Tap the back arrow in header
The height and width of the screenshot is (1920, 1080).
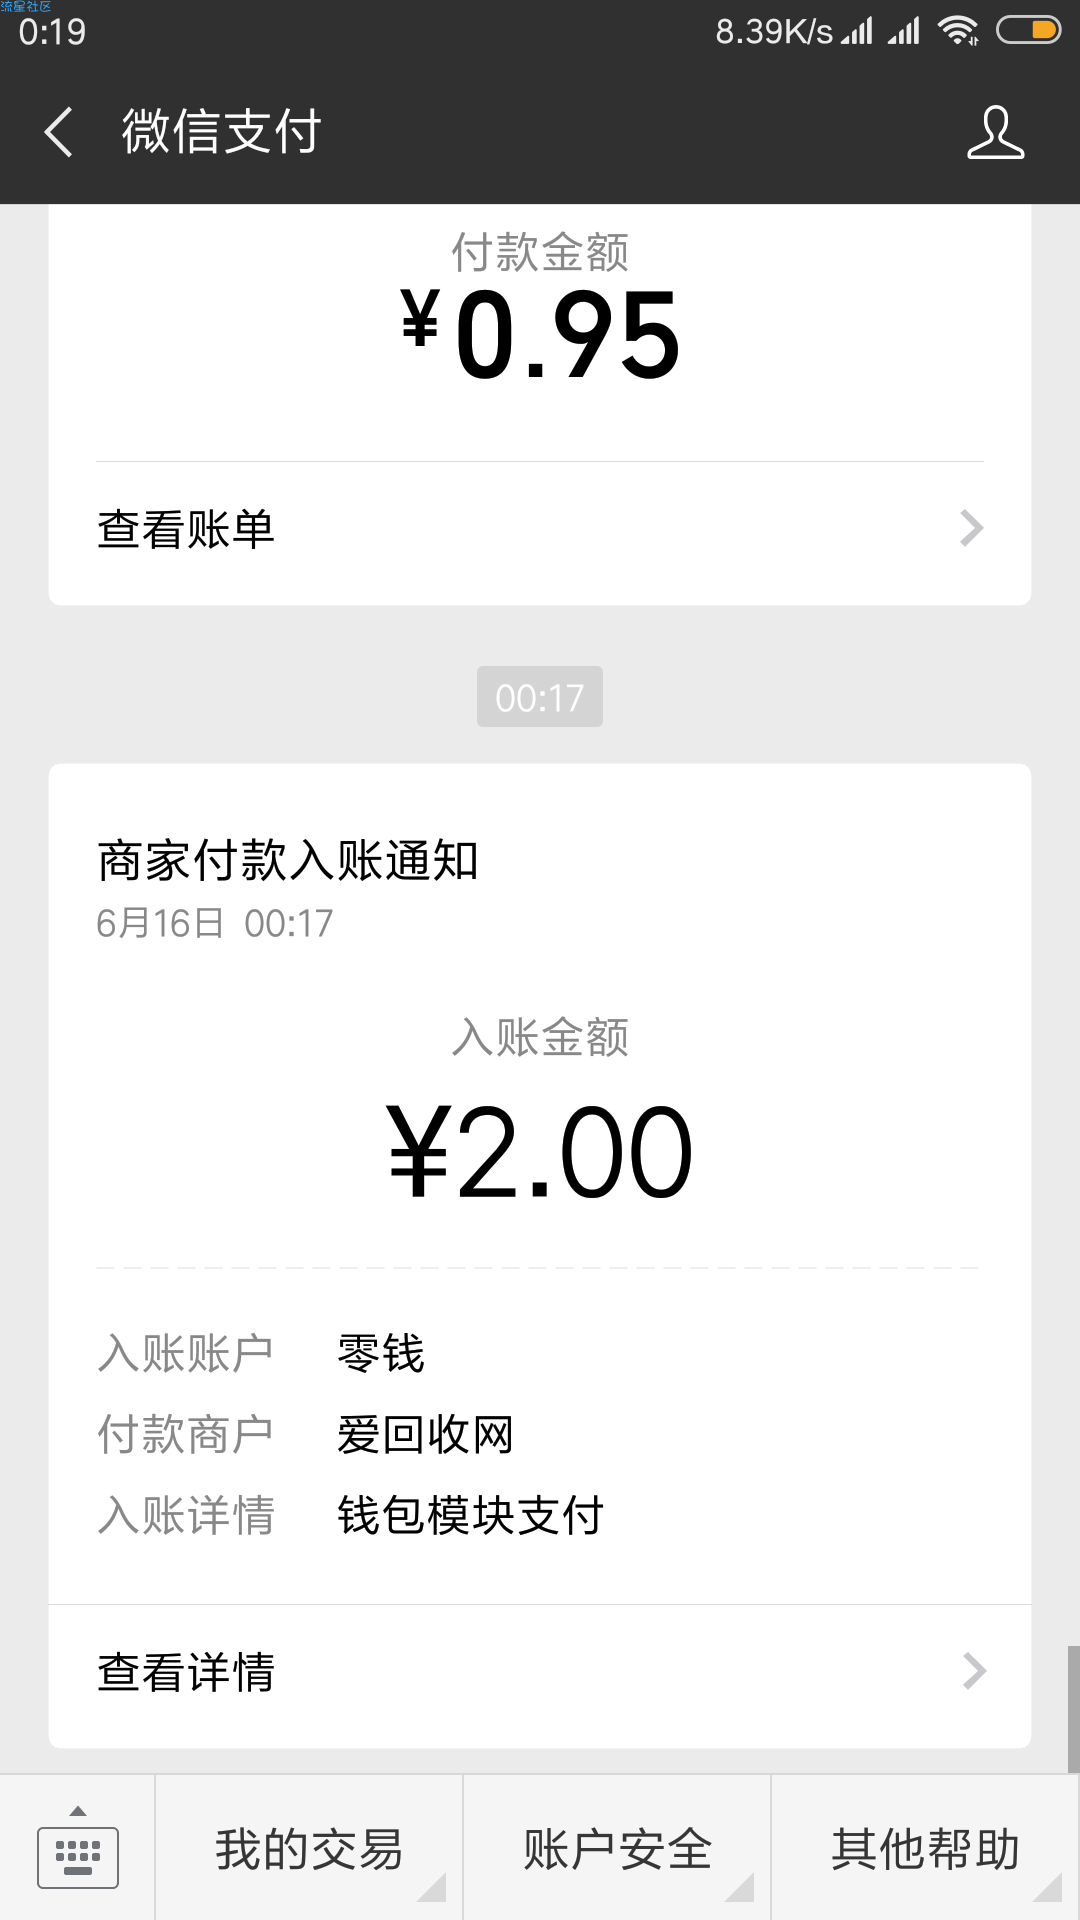point(59,132)
